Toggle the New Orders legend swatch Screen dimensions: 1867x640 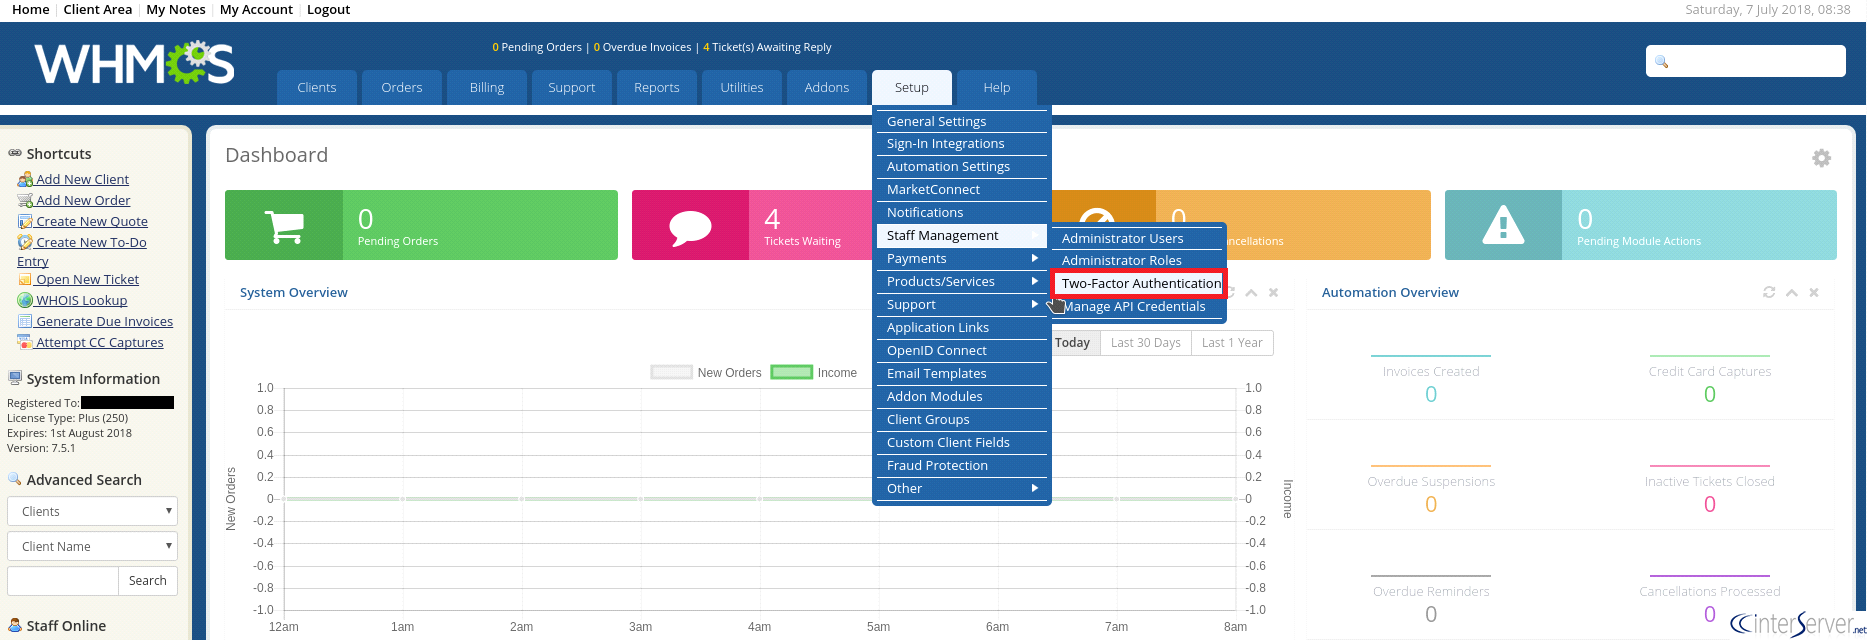(x=671, y=373)
